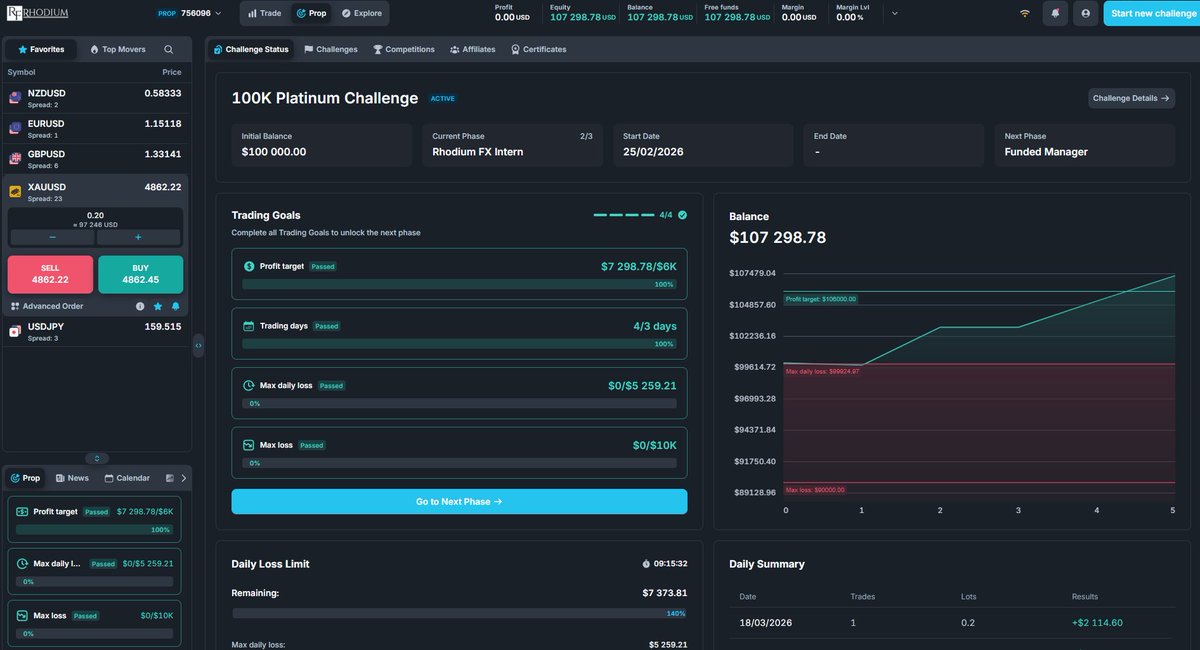The height and width of the screenshot is (650, 1200).
Task: Open Challenge Details link
Action: 1131,98
